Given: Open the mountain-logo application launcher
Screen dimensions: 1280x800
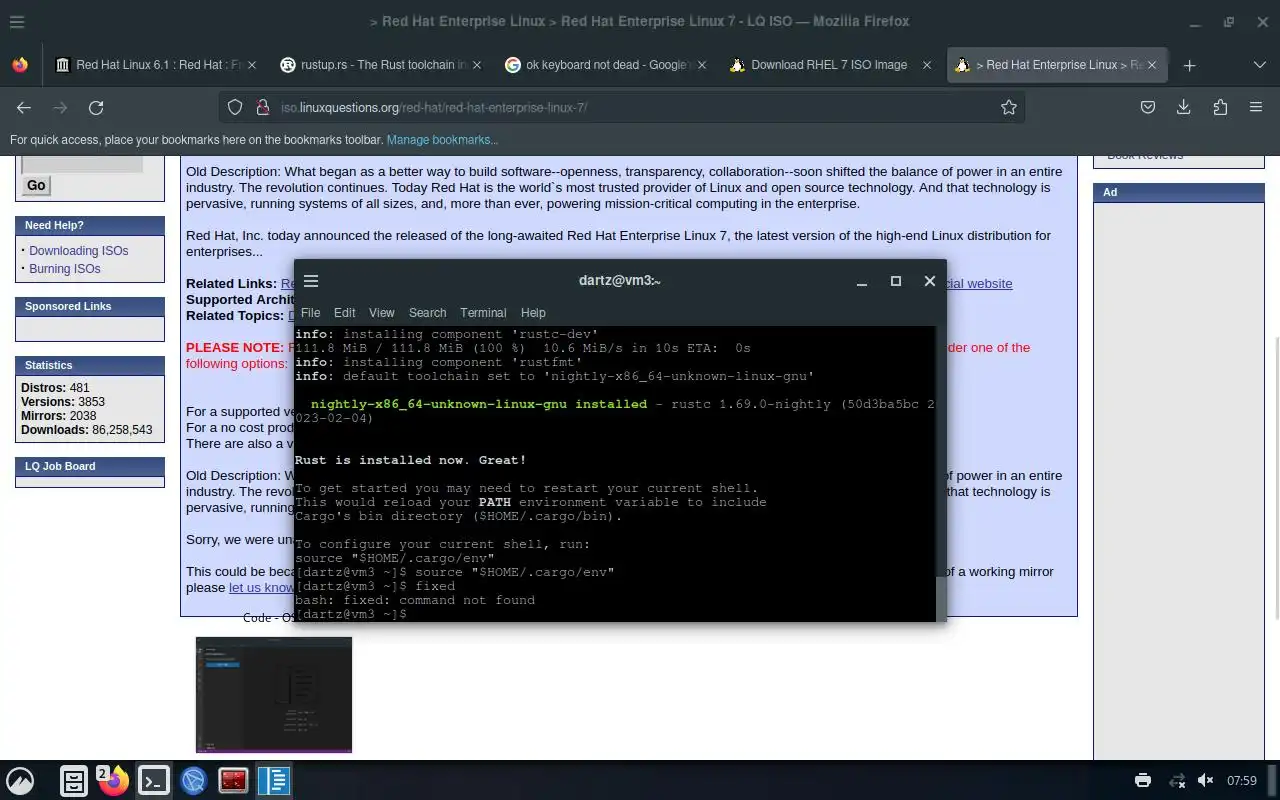Looking at the screenshot, I should [x=20, y=781].
